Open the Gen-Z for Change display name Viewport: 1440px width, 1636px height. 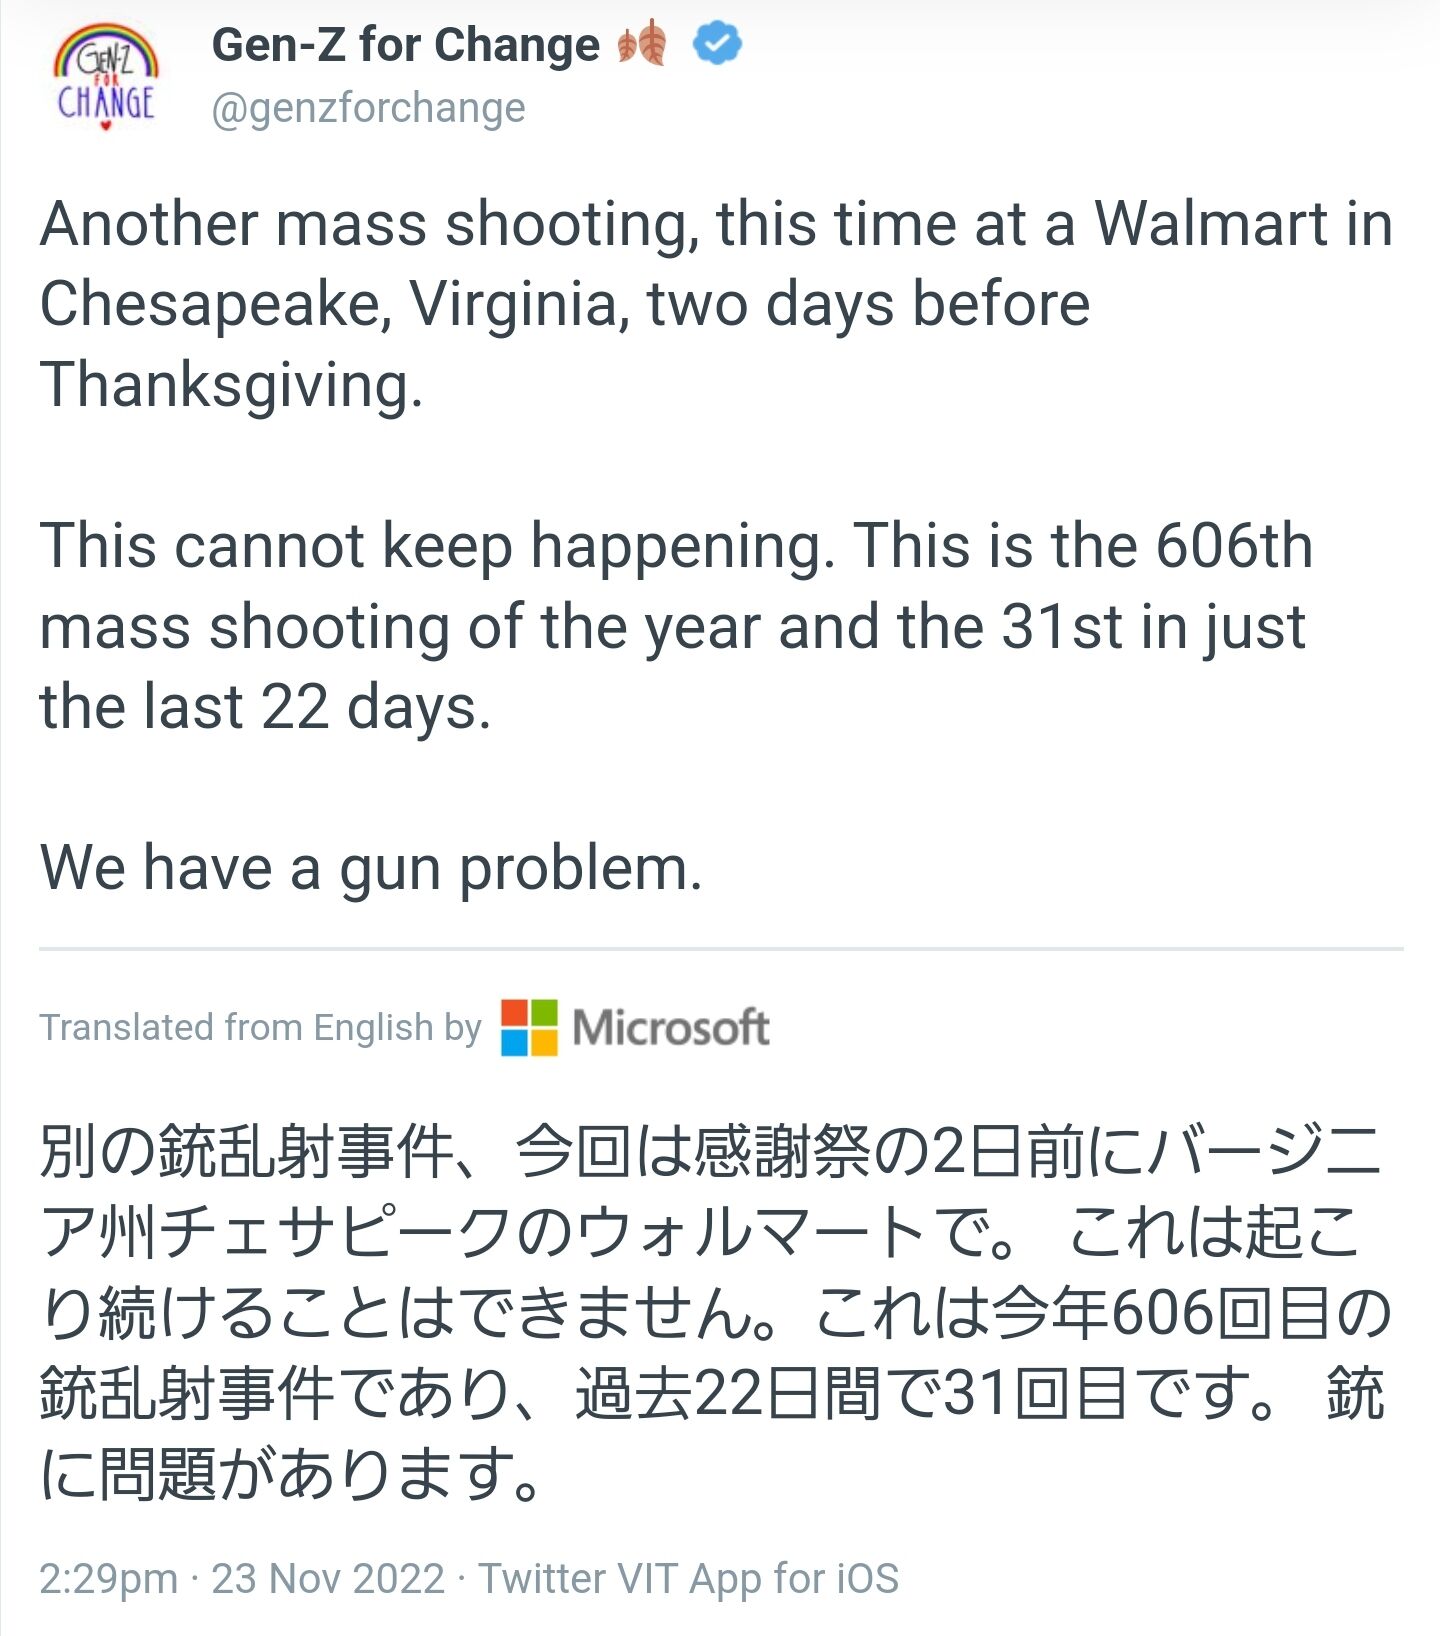coord(405,45)
